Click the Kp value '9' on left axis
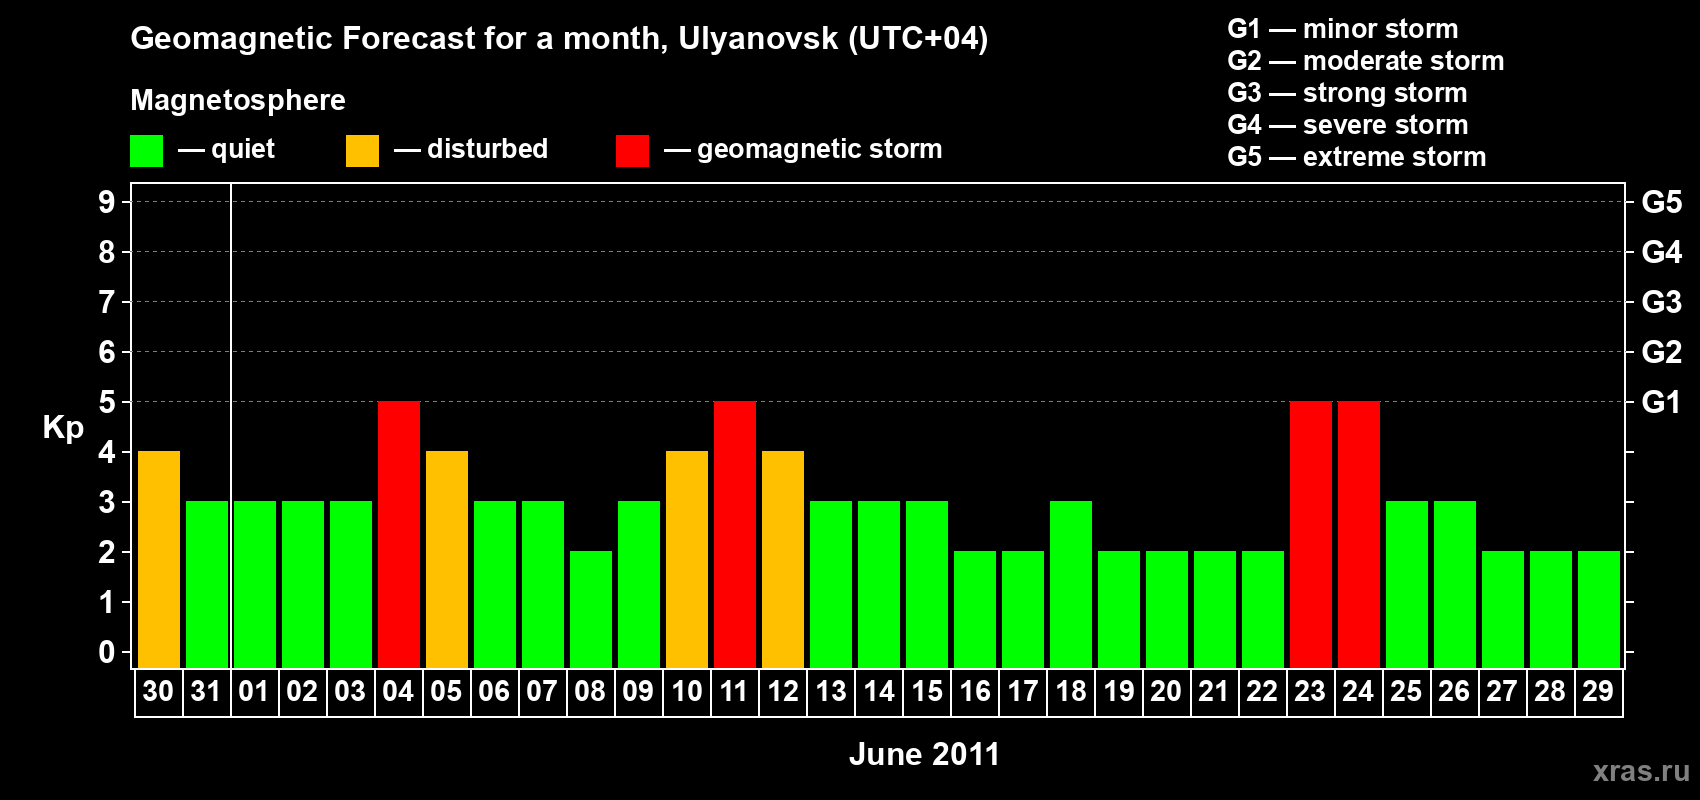Screen dimensions: 1700x800 pos(107,202)
